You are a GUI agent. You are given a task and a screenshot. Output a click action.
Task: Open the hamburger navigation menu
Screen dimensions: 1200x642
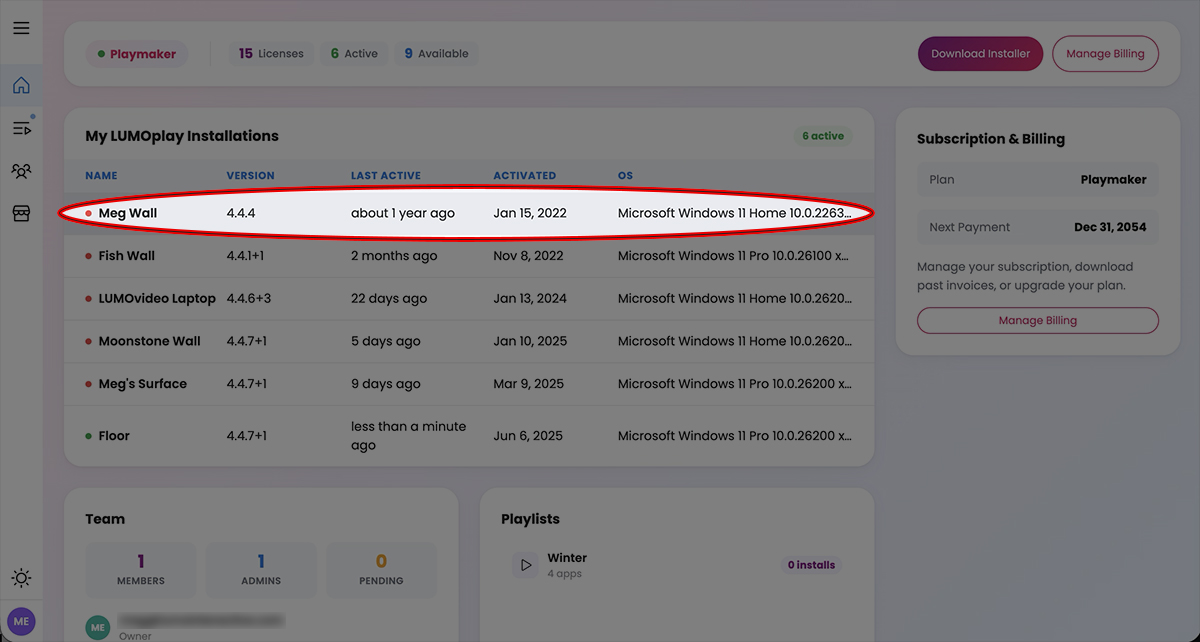(x=21, y=27)
